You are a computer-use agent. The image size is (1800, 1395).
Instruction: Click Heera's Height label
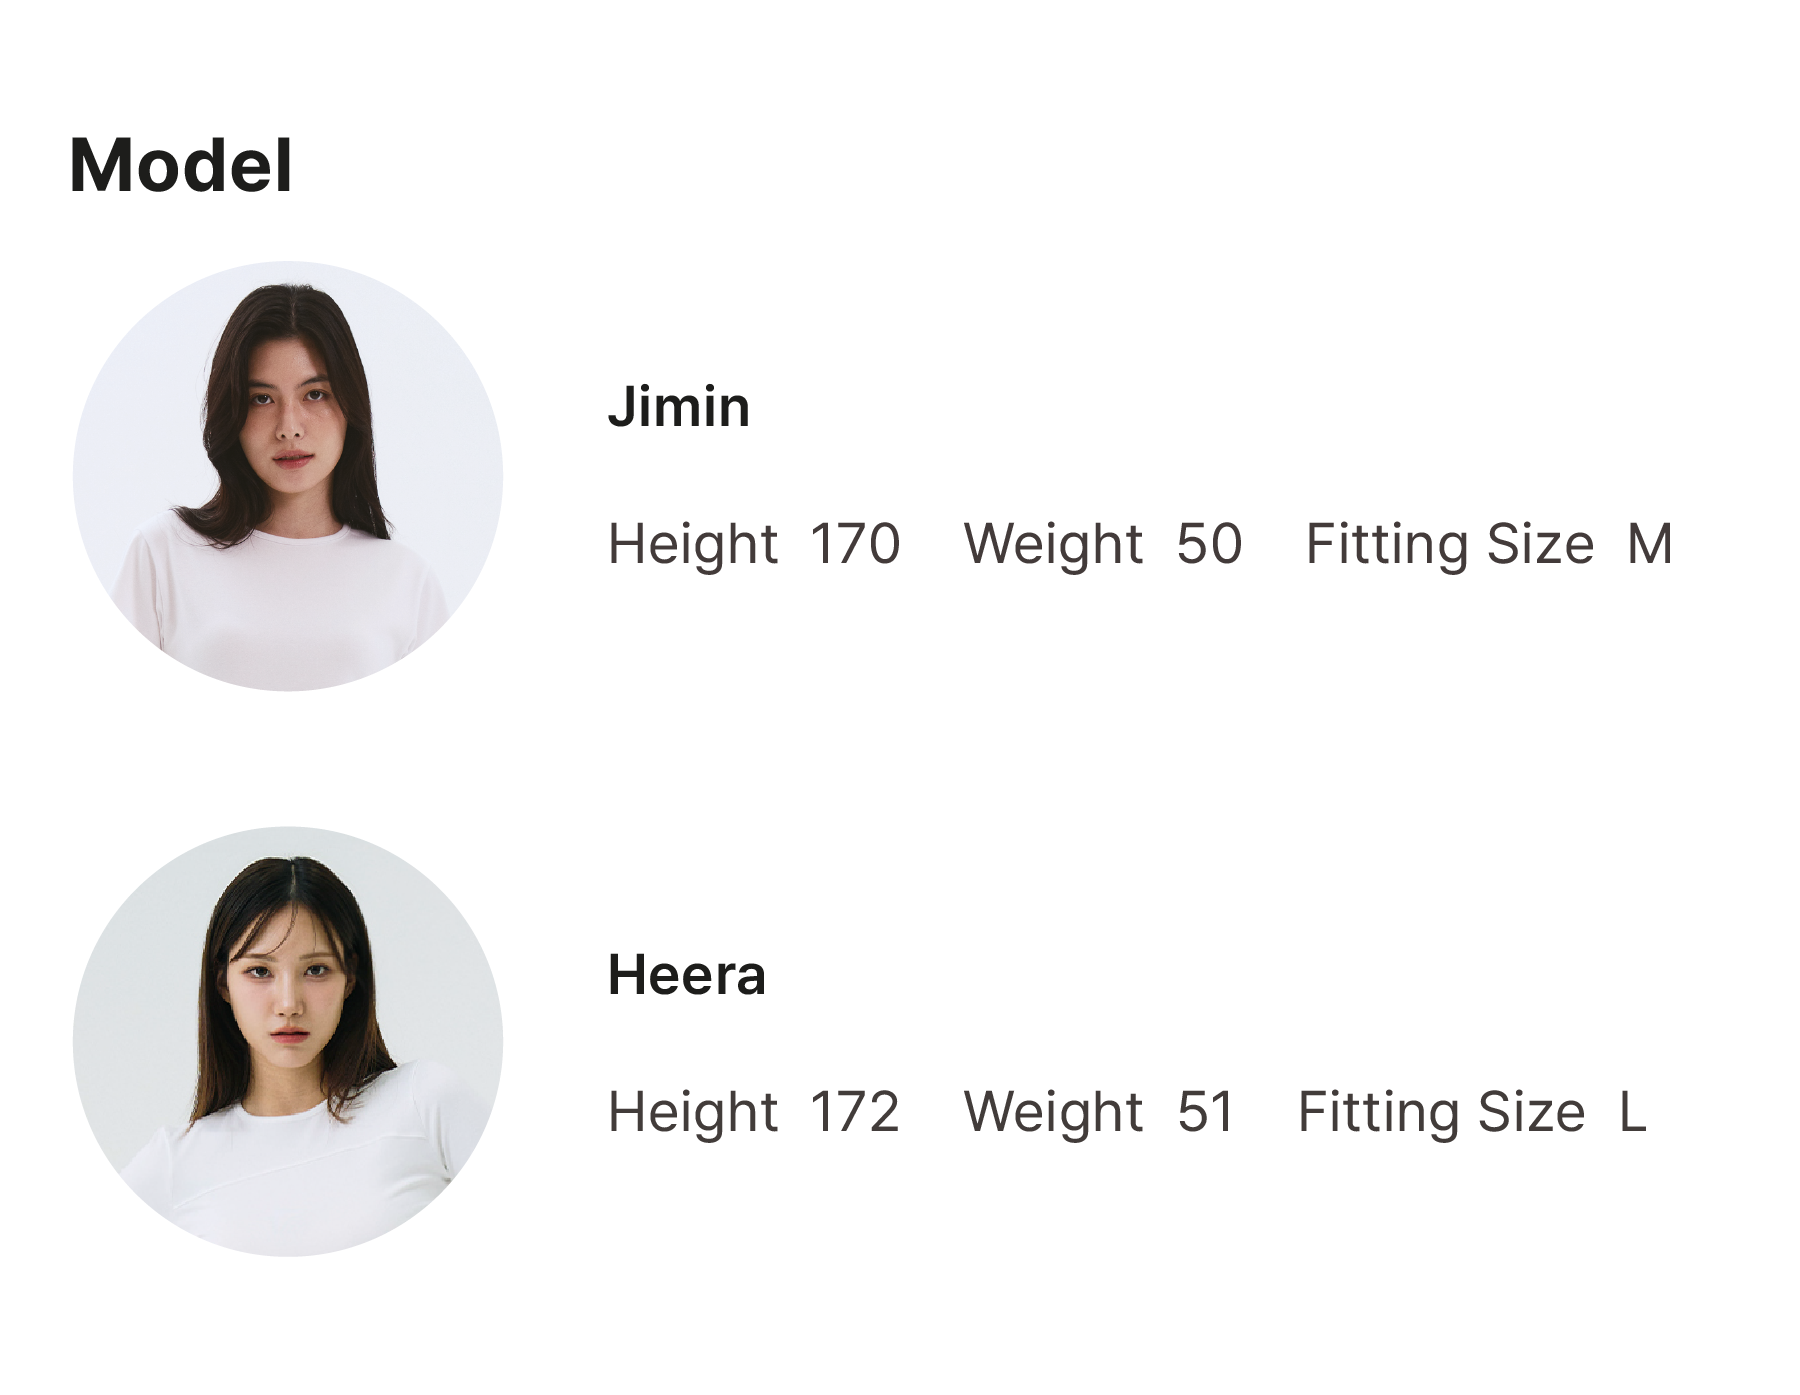(x=693, y=1112)
